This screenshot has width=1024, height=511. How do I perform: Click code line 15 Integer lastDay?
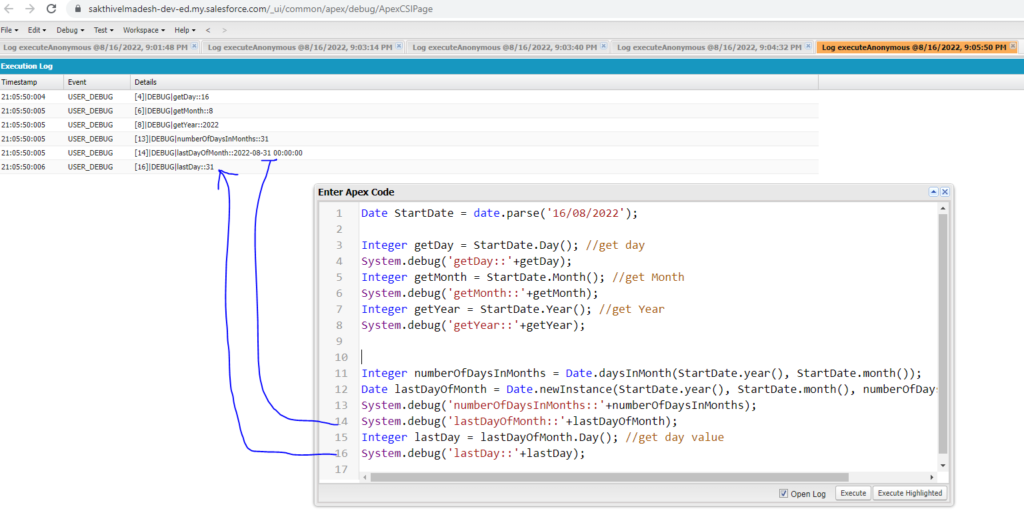[x=542, y=437]
